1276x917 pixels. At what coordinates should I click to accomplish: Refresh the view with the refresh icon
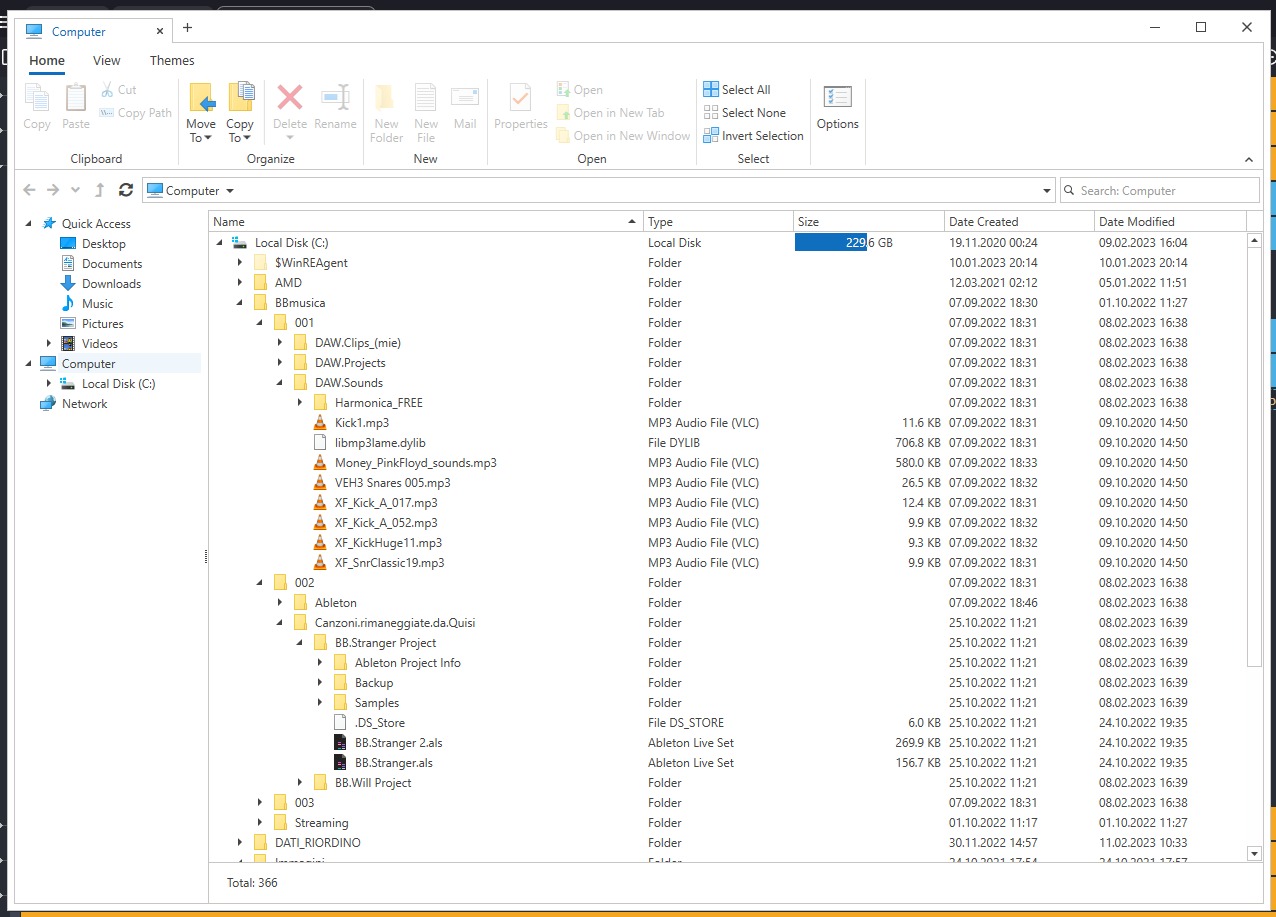tap(126, 190)
